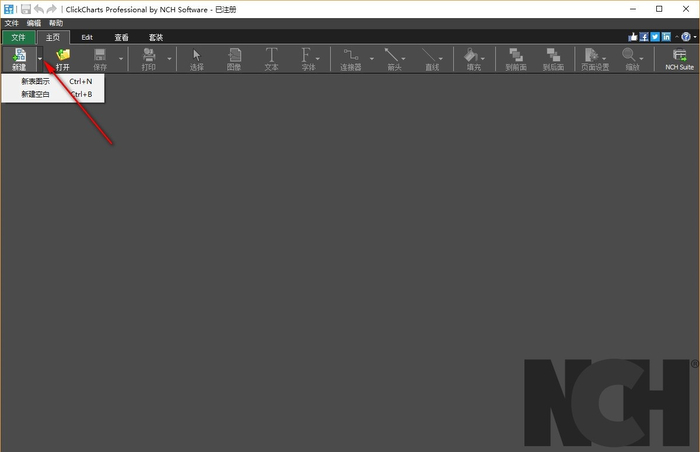The width and height of the screenshot is (700, 452).
Task: Click the thumbs-up like icon
Action: point(633,37)
